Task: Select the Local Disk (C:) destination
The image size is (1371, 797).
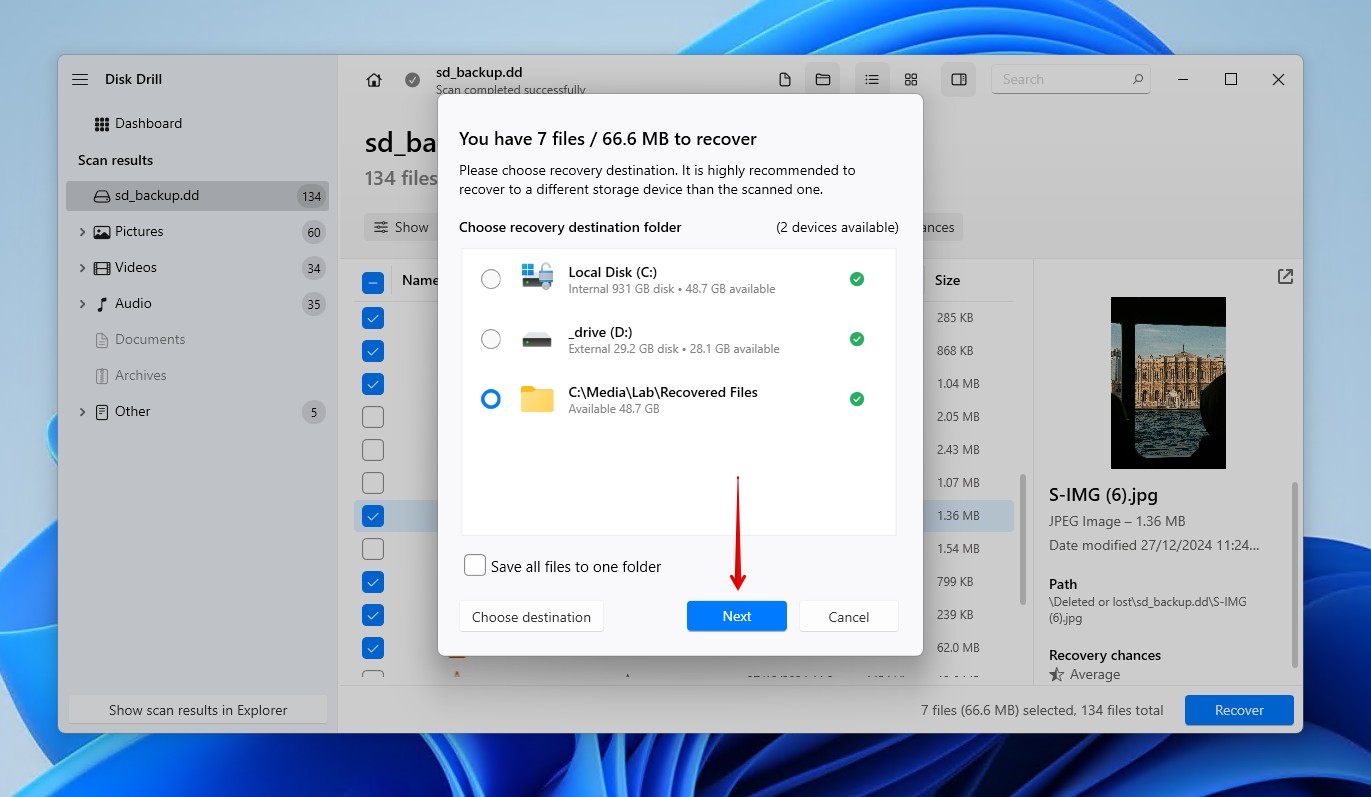Action: (x=491, y=279)
